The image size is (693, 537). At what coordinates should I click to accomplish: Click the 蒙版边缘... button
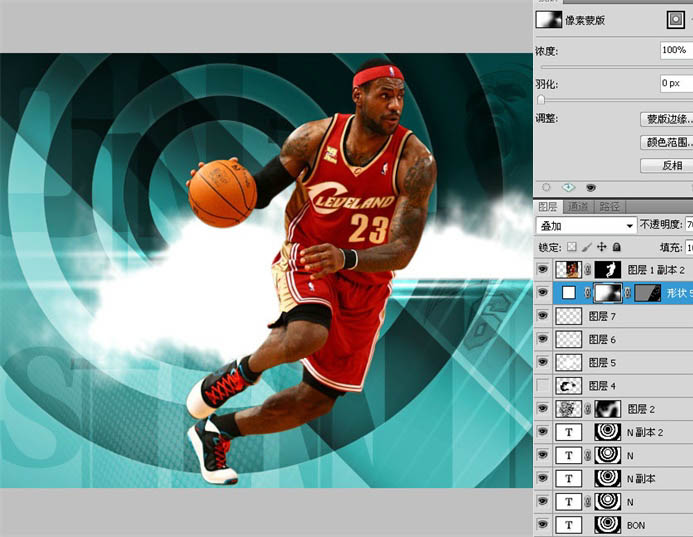pos(666,119)
